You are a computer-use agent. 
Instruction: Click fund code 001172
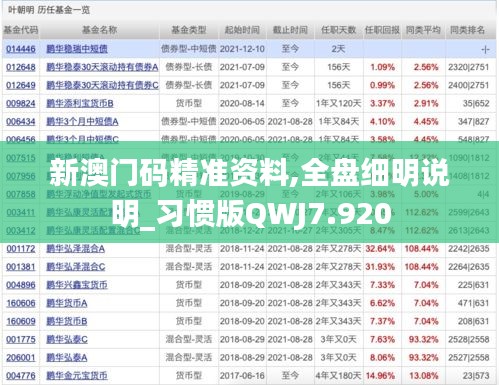[21, 249]
